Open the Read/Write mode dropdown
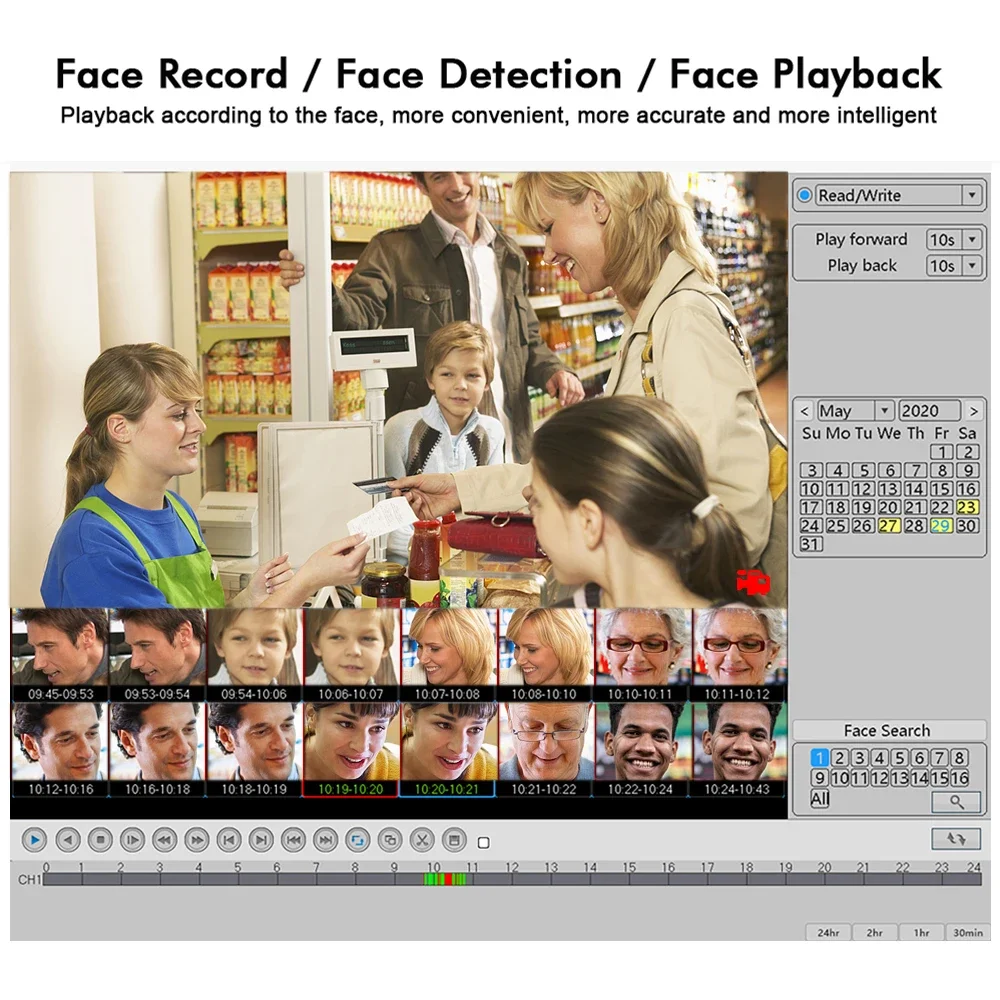Image resolution: width=1000 pixels, height=1000 pixels. (970, 196)
